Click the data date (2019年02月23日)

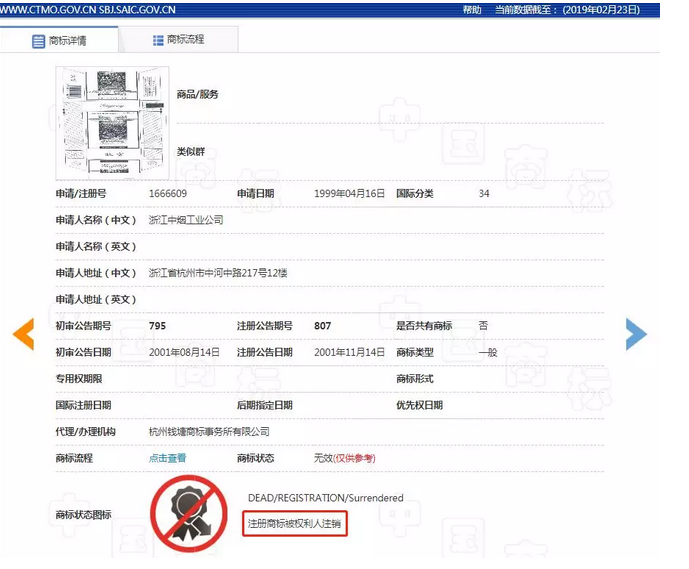(x=601, y=10)
